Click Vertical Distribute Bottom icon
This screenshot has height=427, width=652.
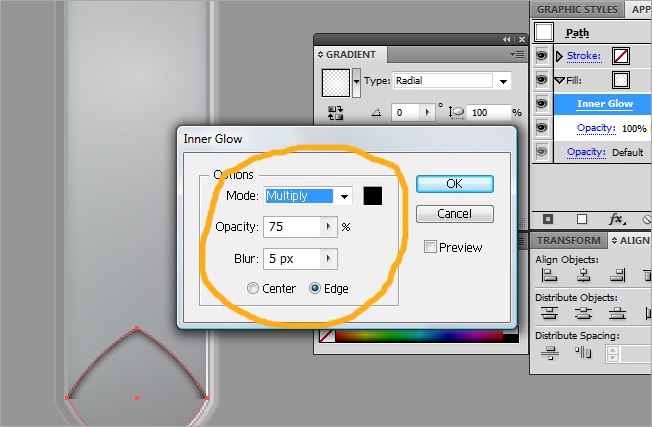617,313
